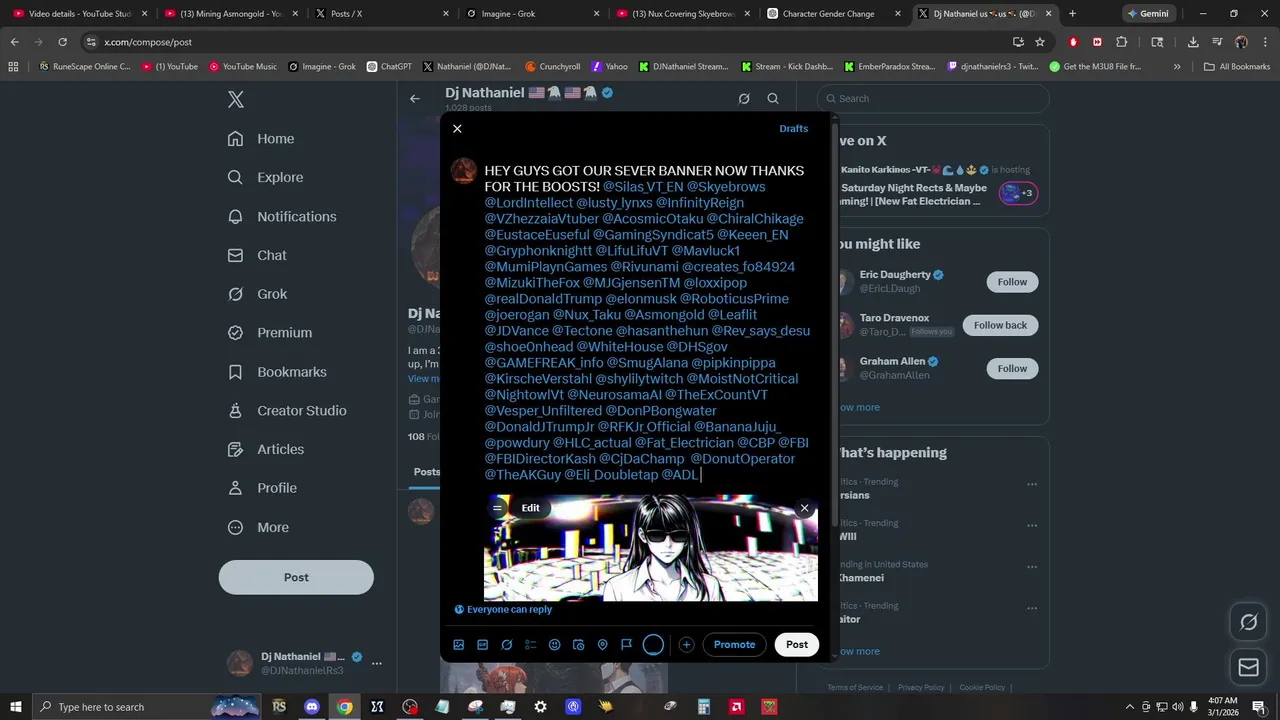Open Bookmarks in the sidebar
This screenshot has height=720, width=1280.
click(277, 372)
